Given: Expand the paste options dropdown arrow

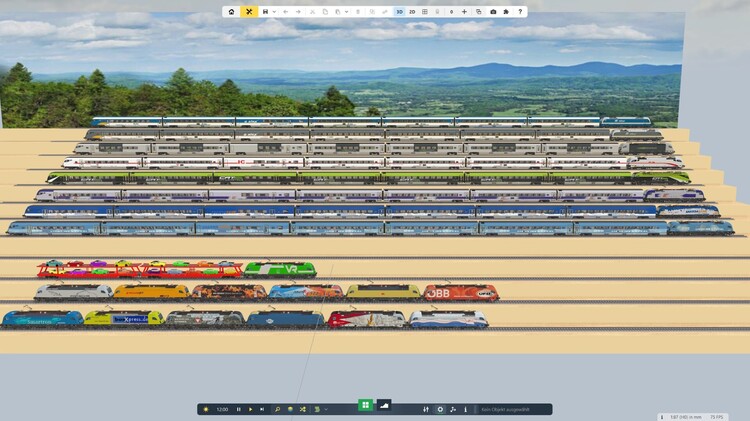Looking at the screenshot, I should (x=346, y=11).
